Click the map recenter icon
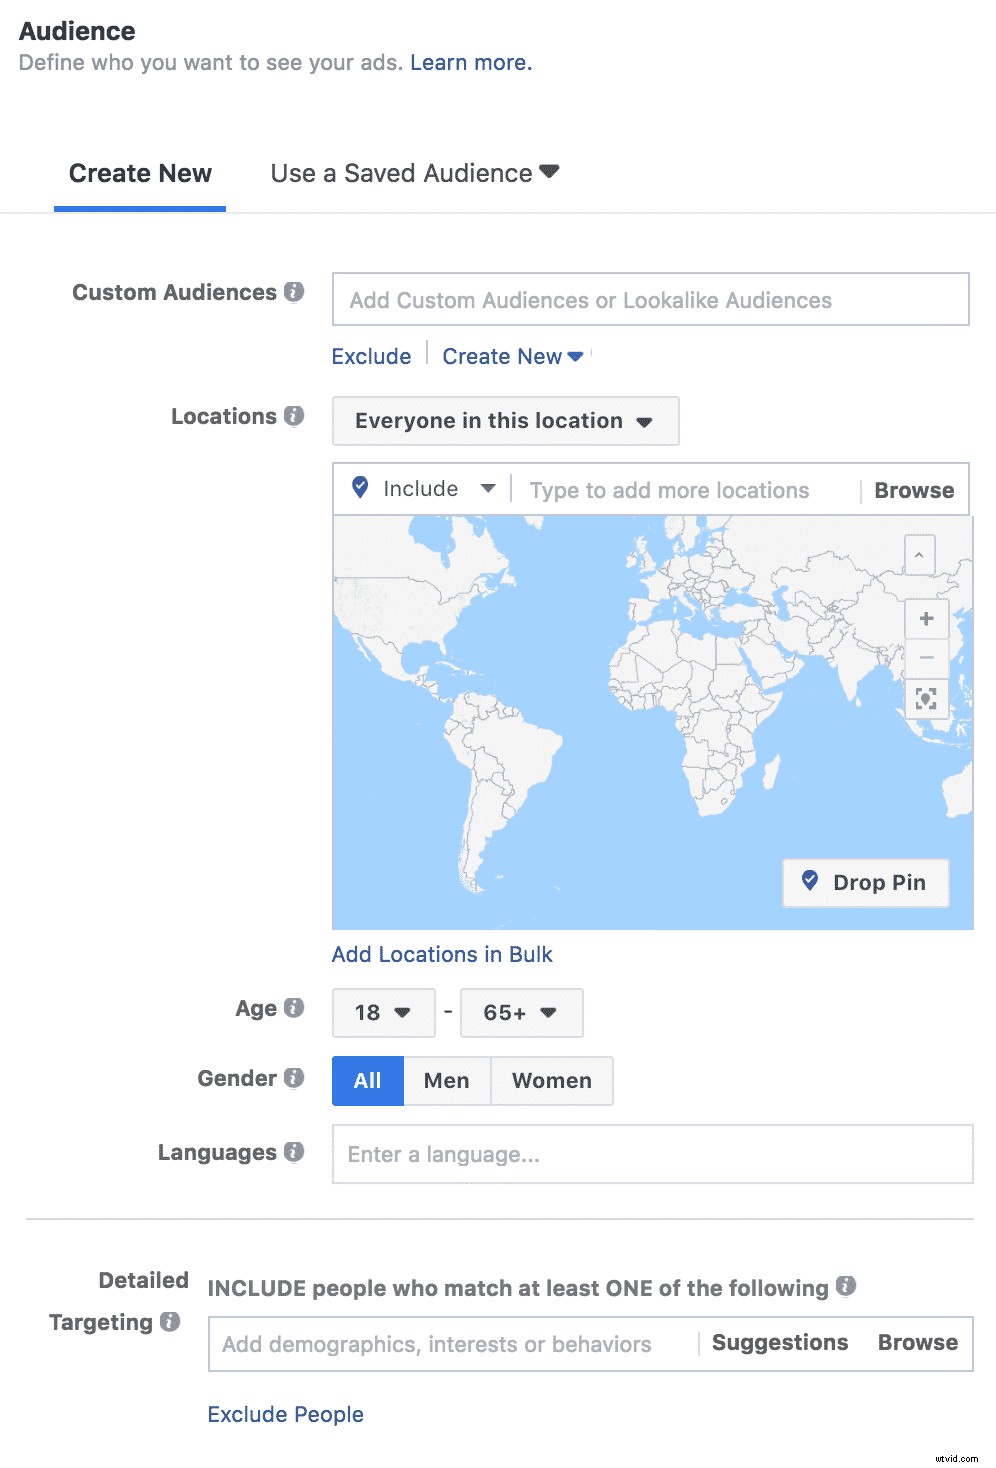This screenshot has height=1468, width=996. [x=926, y=699]
